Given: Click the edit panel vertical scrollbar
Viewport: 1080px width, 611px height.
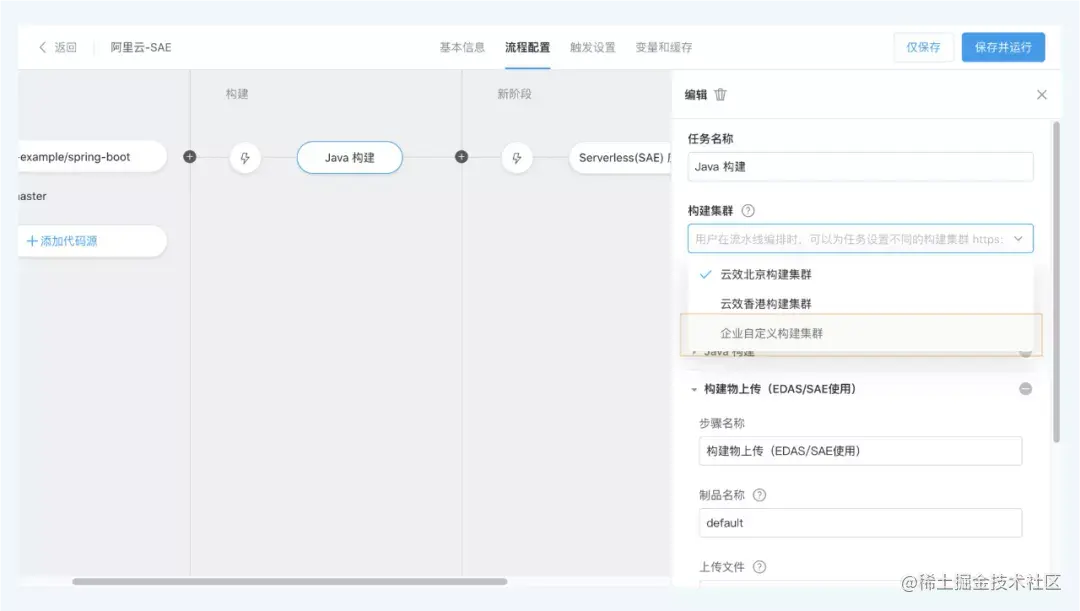Looking at the screenshot, I should (1057, 282).
